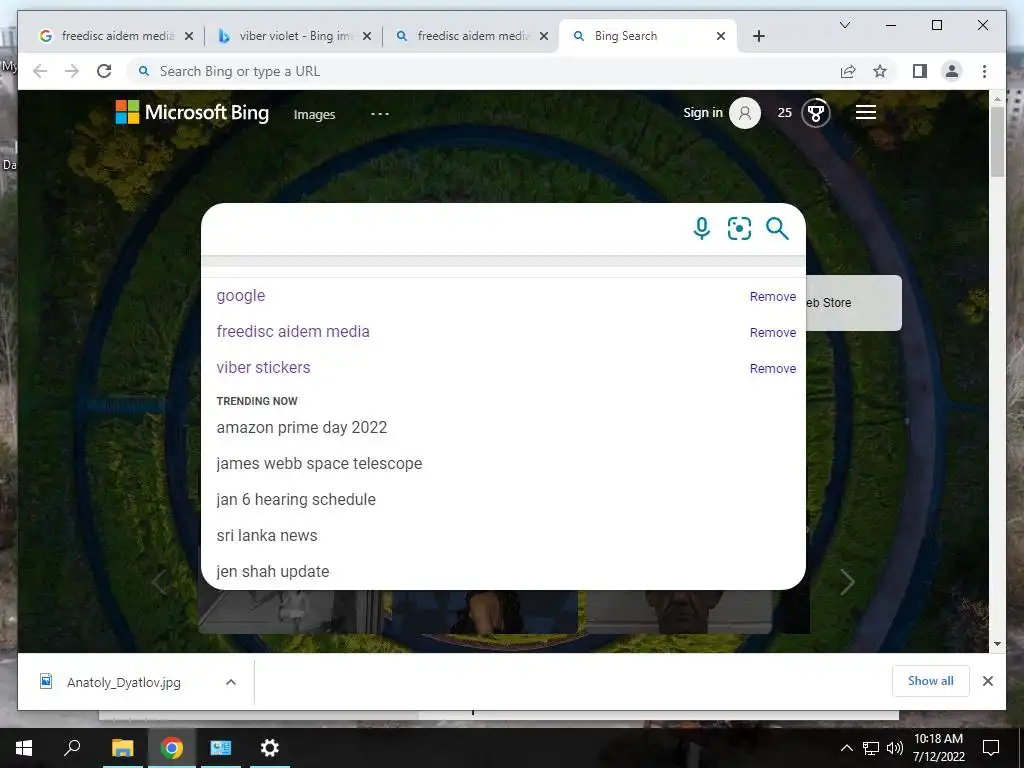Go forward to next page
Viewport: 1024px width, 768px height.
pyautogui.click(x=72, y=71)
